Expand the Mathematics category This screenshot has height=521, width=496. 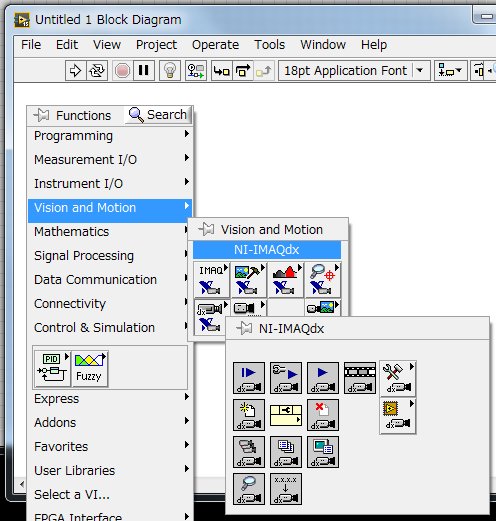tap(109, 232)
